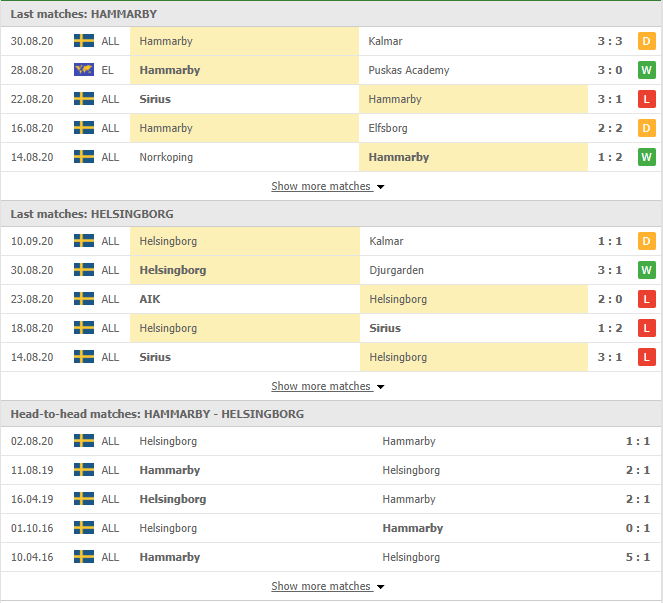This screenshot has height=603, width=663.
Task: Click the loss badge for Sirius vs Hammarby 22.08.20
Action: click(x=647, y=99)
